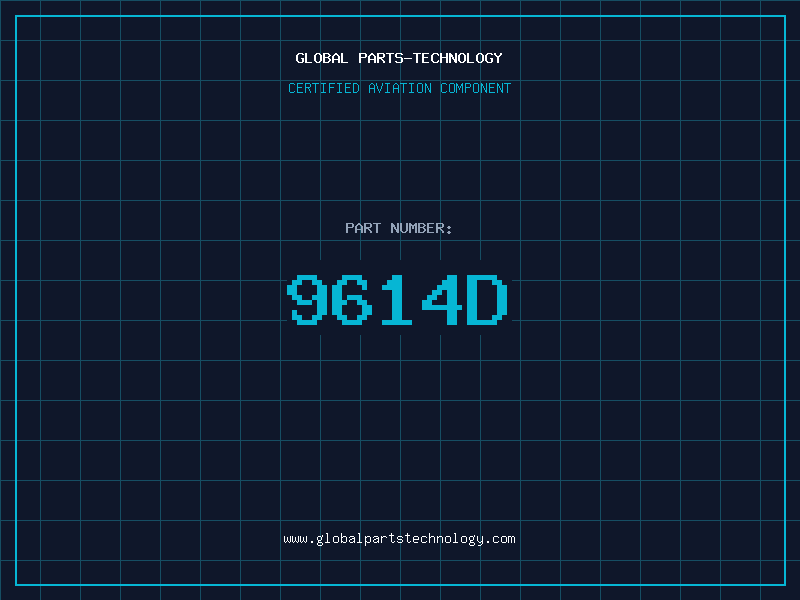Click the word PART in the label
The width and height of the screenshot is (800, 600).
pyautogui.click(x=363, y=228)
